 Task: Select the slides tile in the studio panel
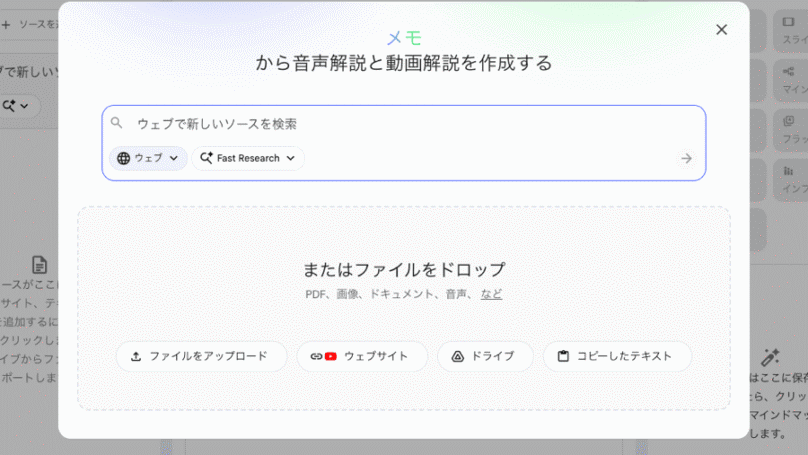click(788, 30)
